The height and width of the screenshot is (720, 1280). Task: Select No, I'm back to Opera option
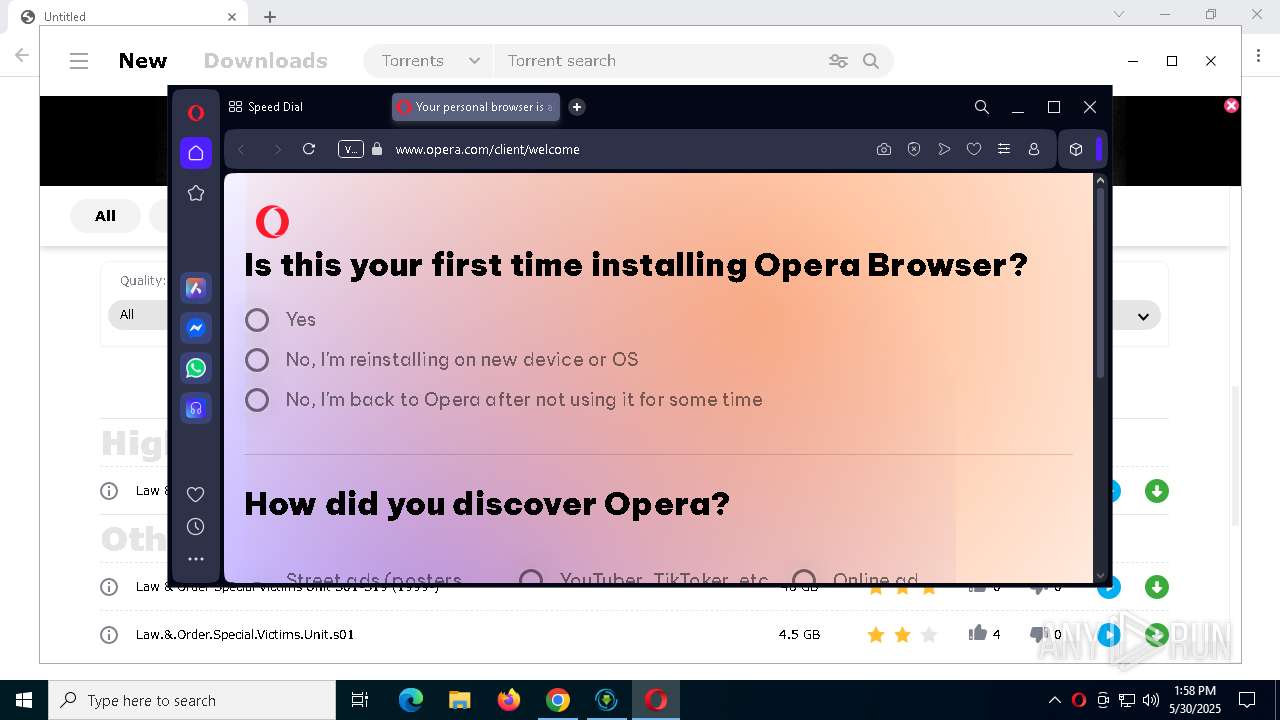(x=257, y=400)
